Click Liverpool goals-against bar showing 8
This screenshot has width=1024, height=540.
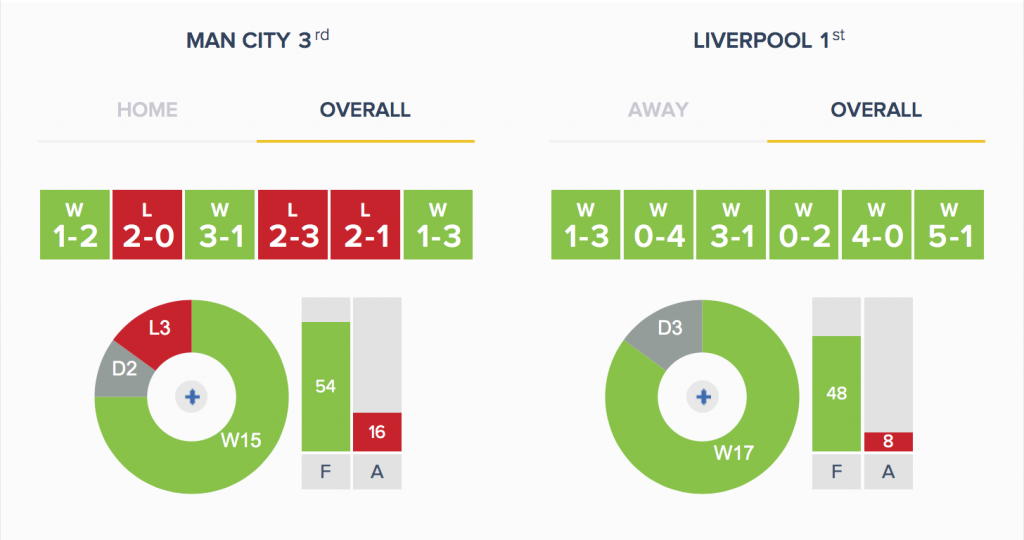(x=888, y=441)
